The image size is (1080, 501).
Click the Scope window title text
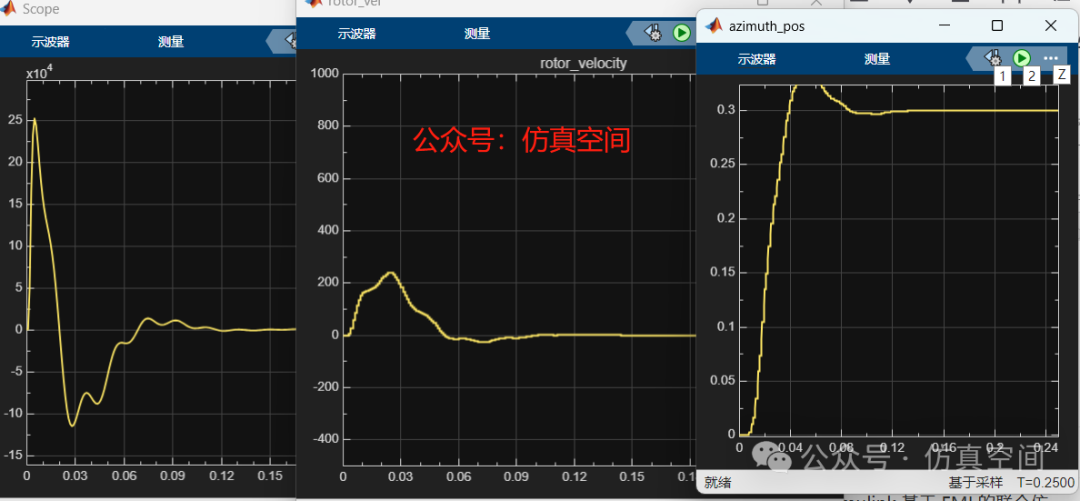pyautogui.click(x=41, y=9)
